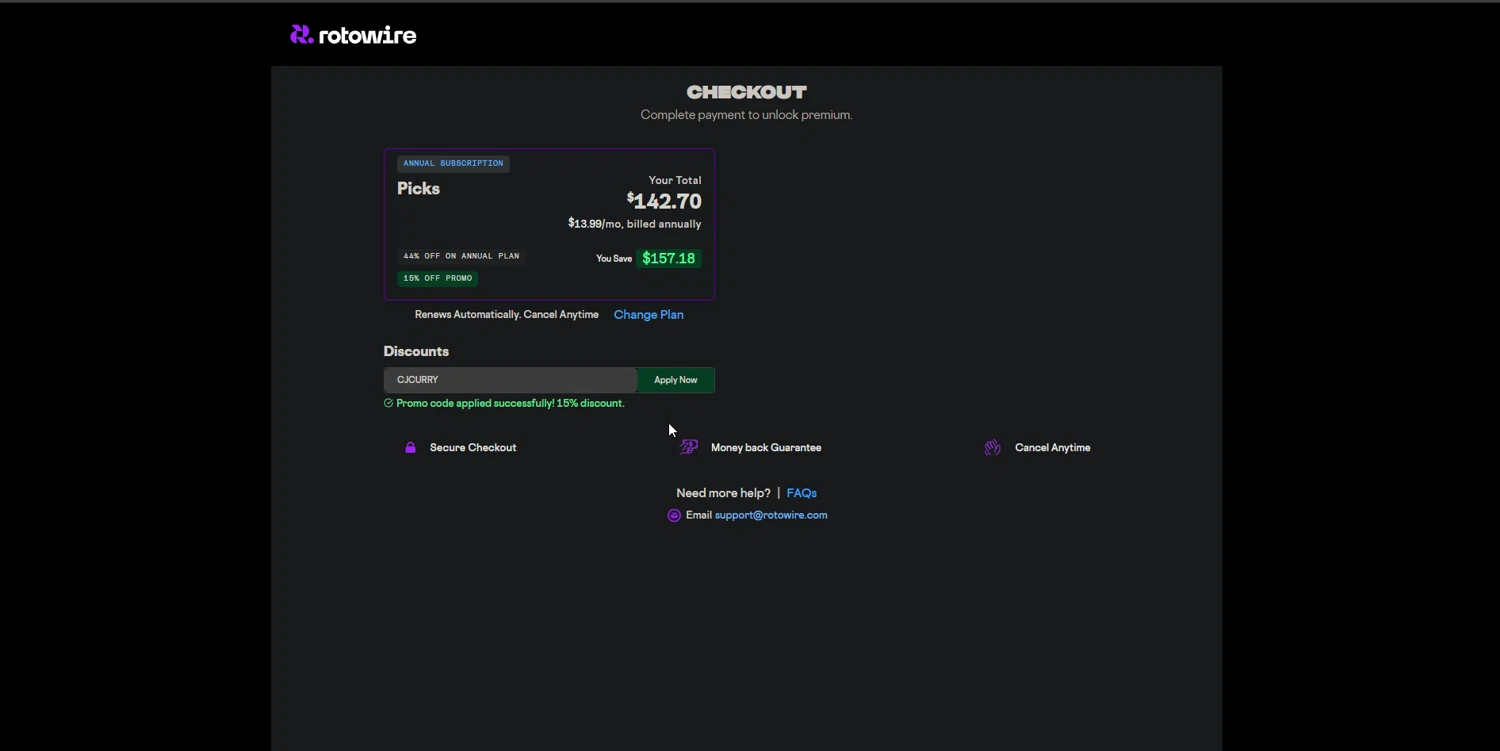Image resolution: width=1500 pixels, height=751 pixels.
Task: Focus the CJCURRY promo code field
Action: click(510, 380)
